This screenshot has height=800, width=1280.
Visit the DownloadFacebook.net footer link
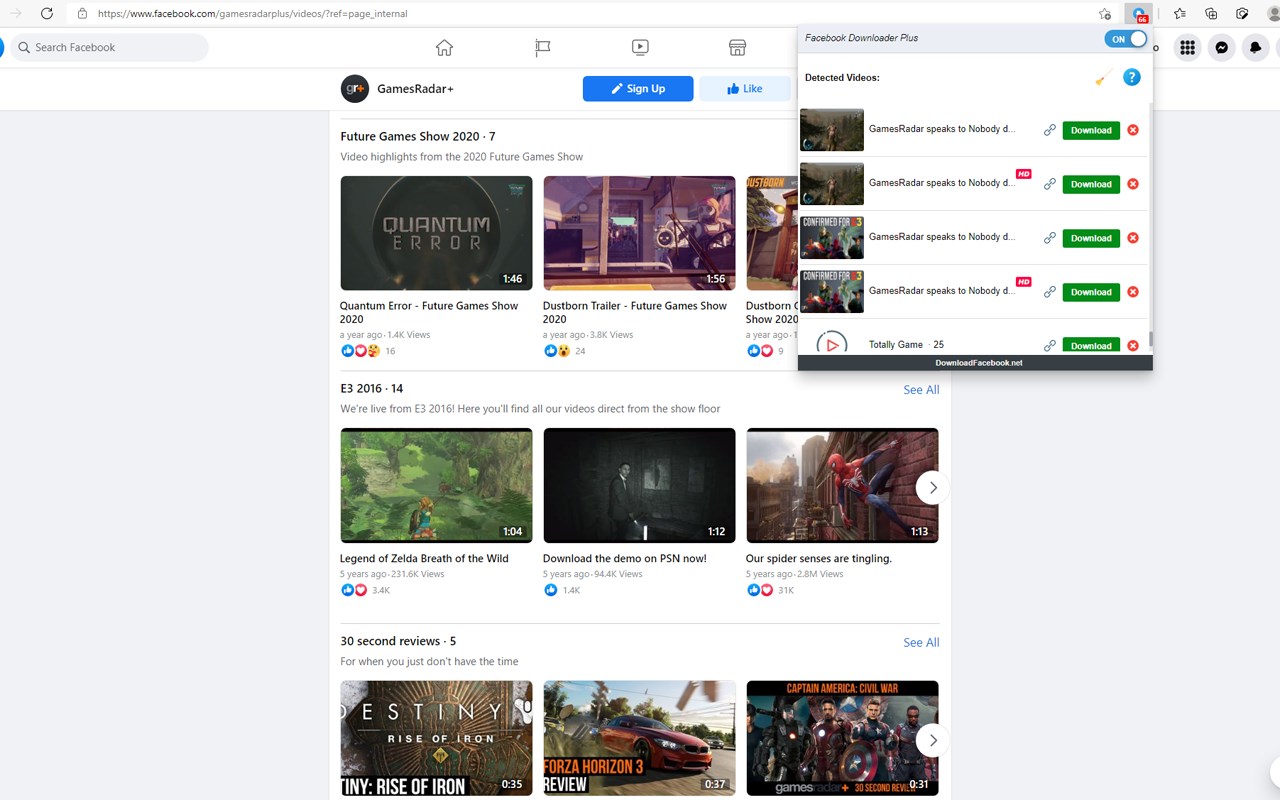(x=978, y=363)
